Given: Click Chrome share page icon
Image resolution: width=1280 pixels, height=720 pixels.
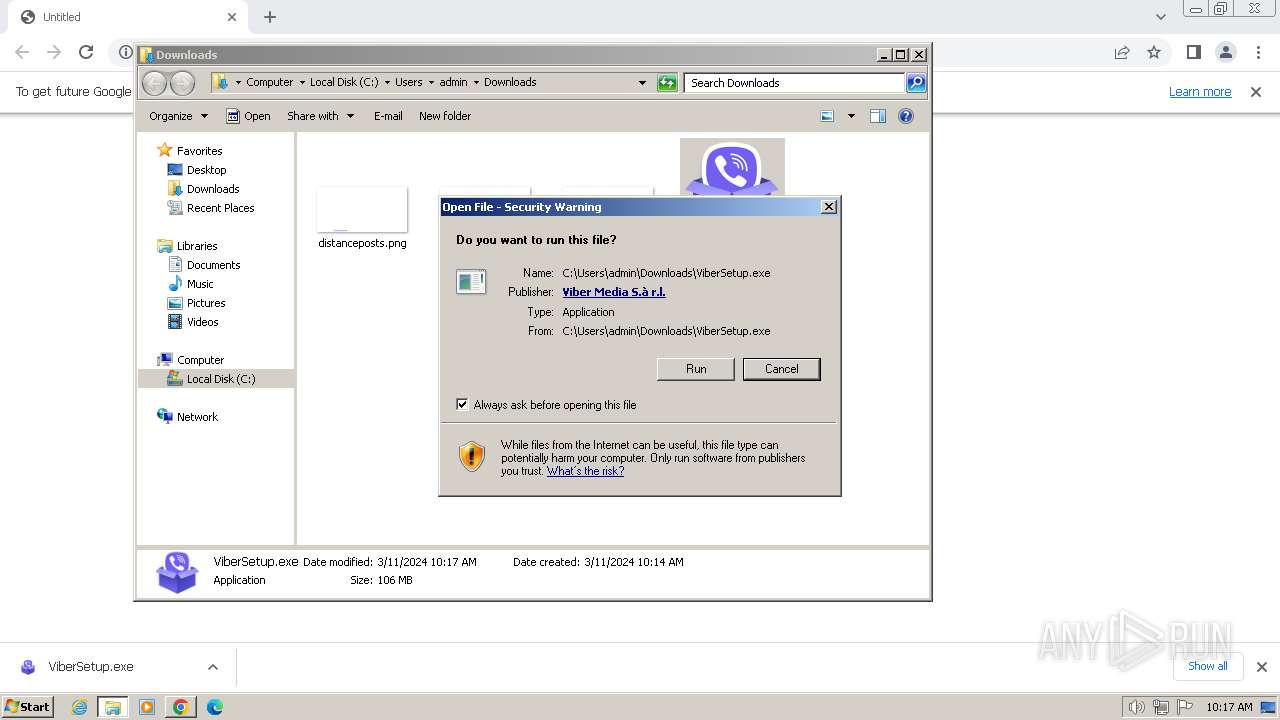Looking at the screenshot, I should click(x=1122, y=52).
